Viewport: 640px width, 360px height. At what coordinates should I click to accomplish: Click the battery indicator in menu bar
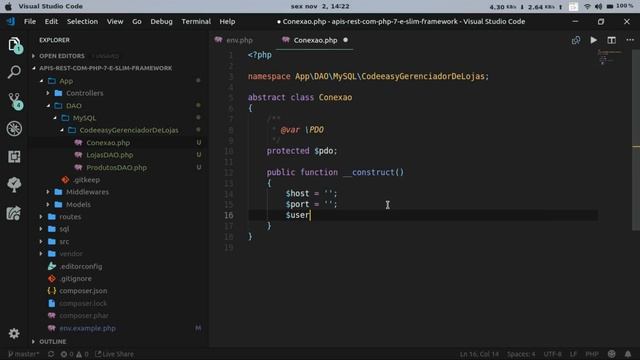pyautogui.click(x=610, y=7)
